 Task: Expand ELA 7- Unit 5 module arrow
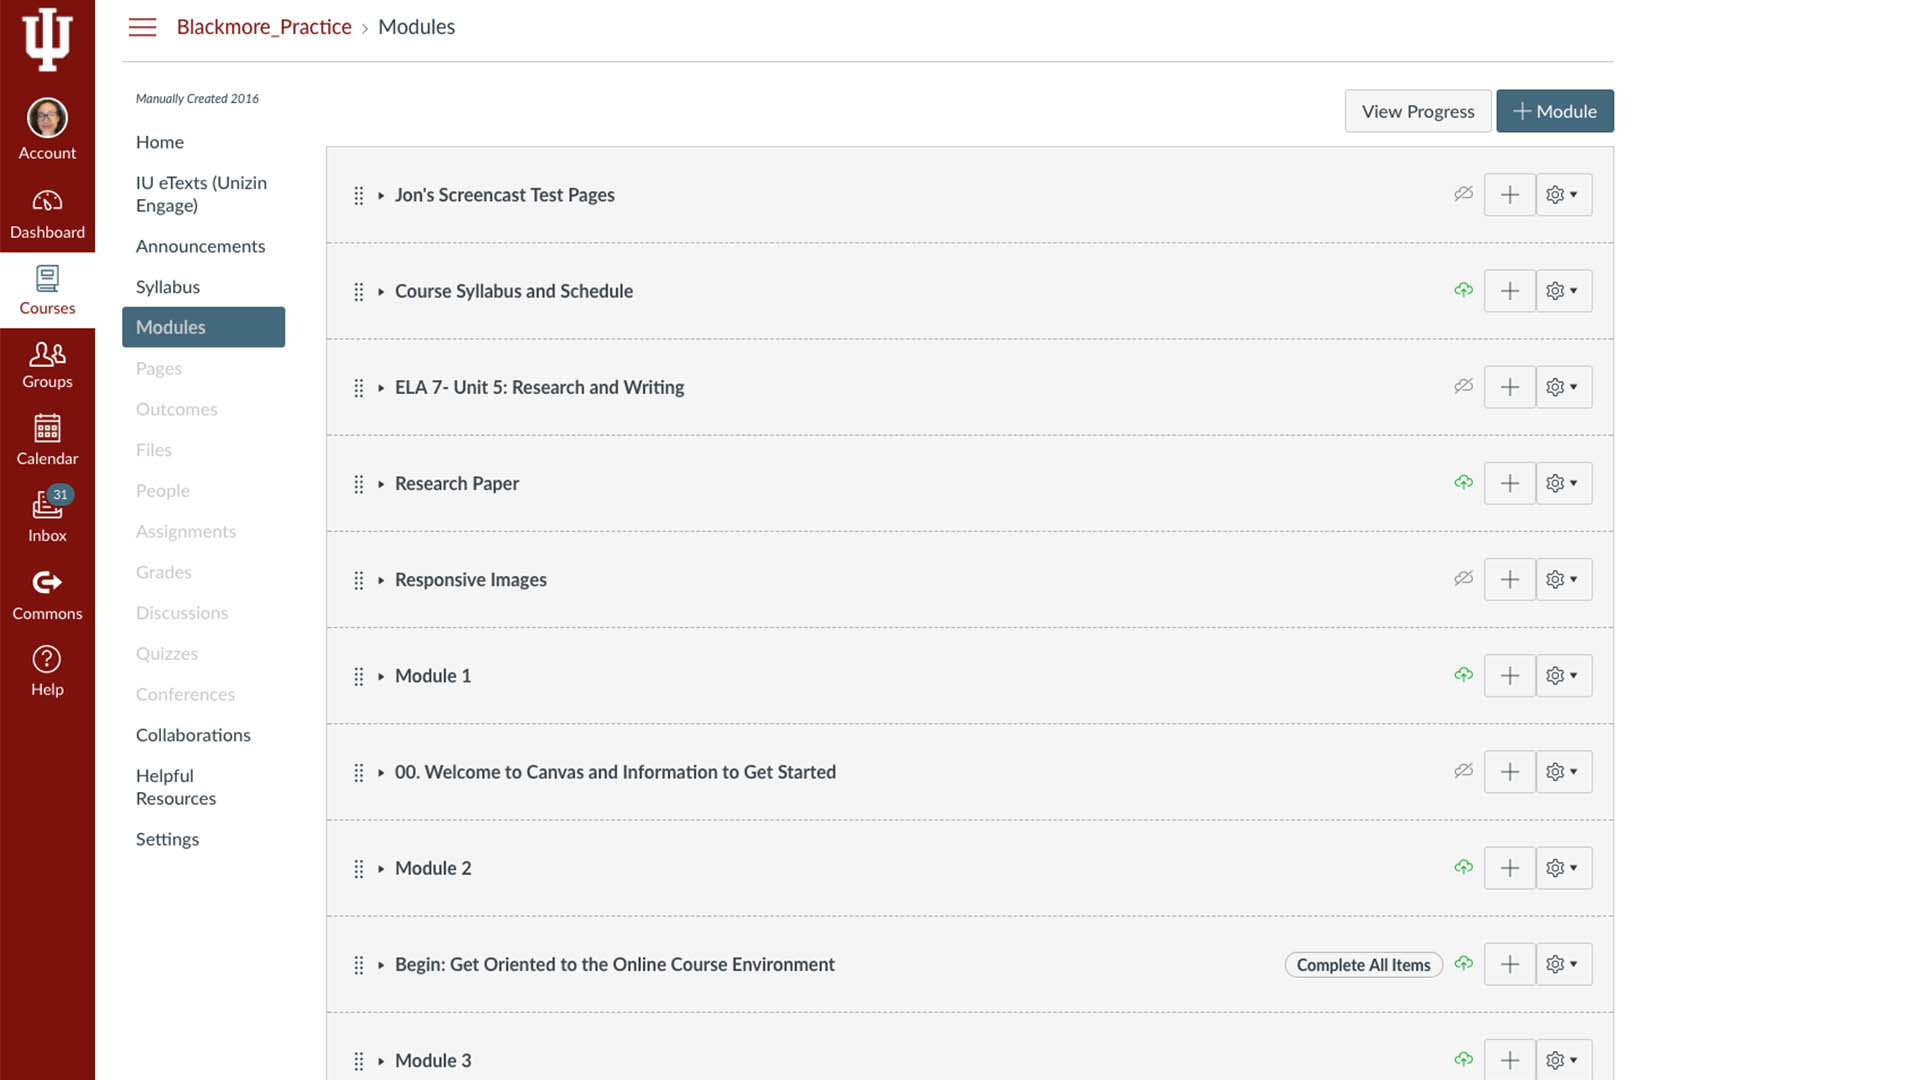pos(381,388)
